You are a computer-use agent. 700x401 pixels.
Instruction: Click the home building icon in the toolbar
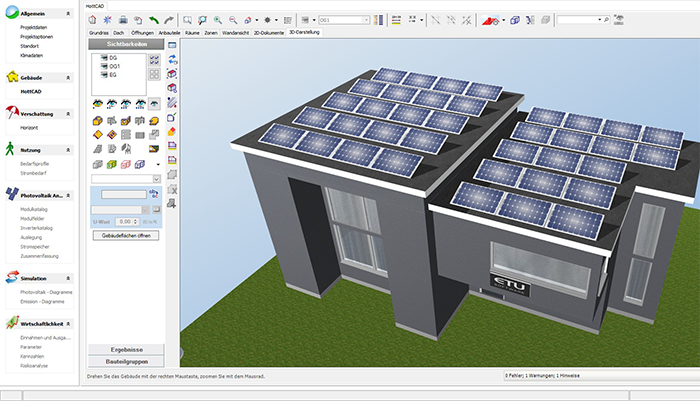pos(92,19)
